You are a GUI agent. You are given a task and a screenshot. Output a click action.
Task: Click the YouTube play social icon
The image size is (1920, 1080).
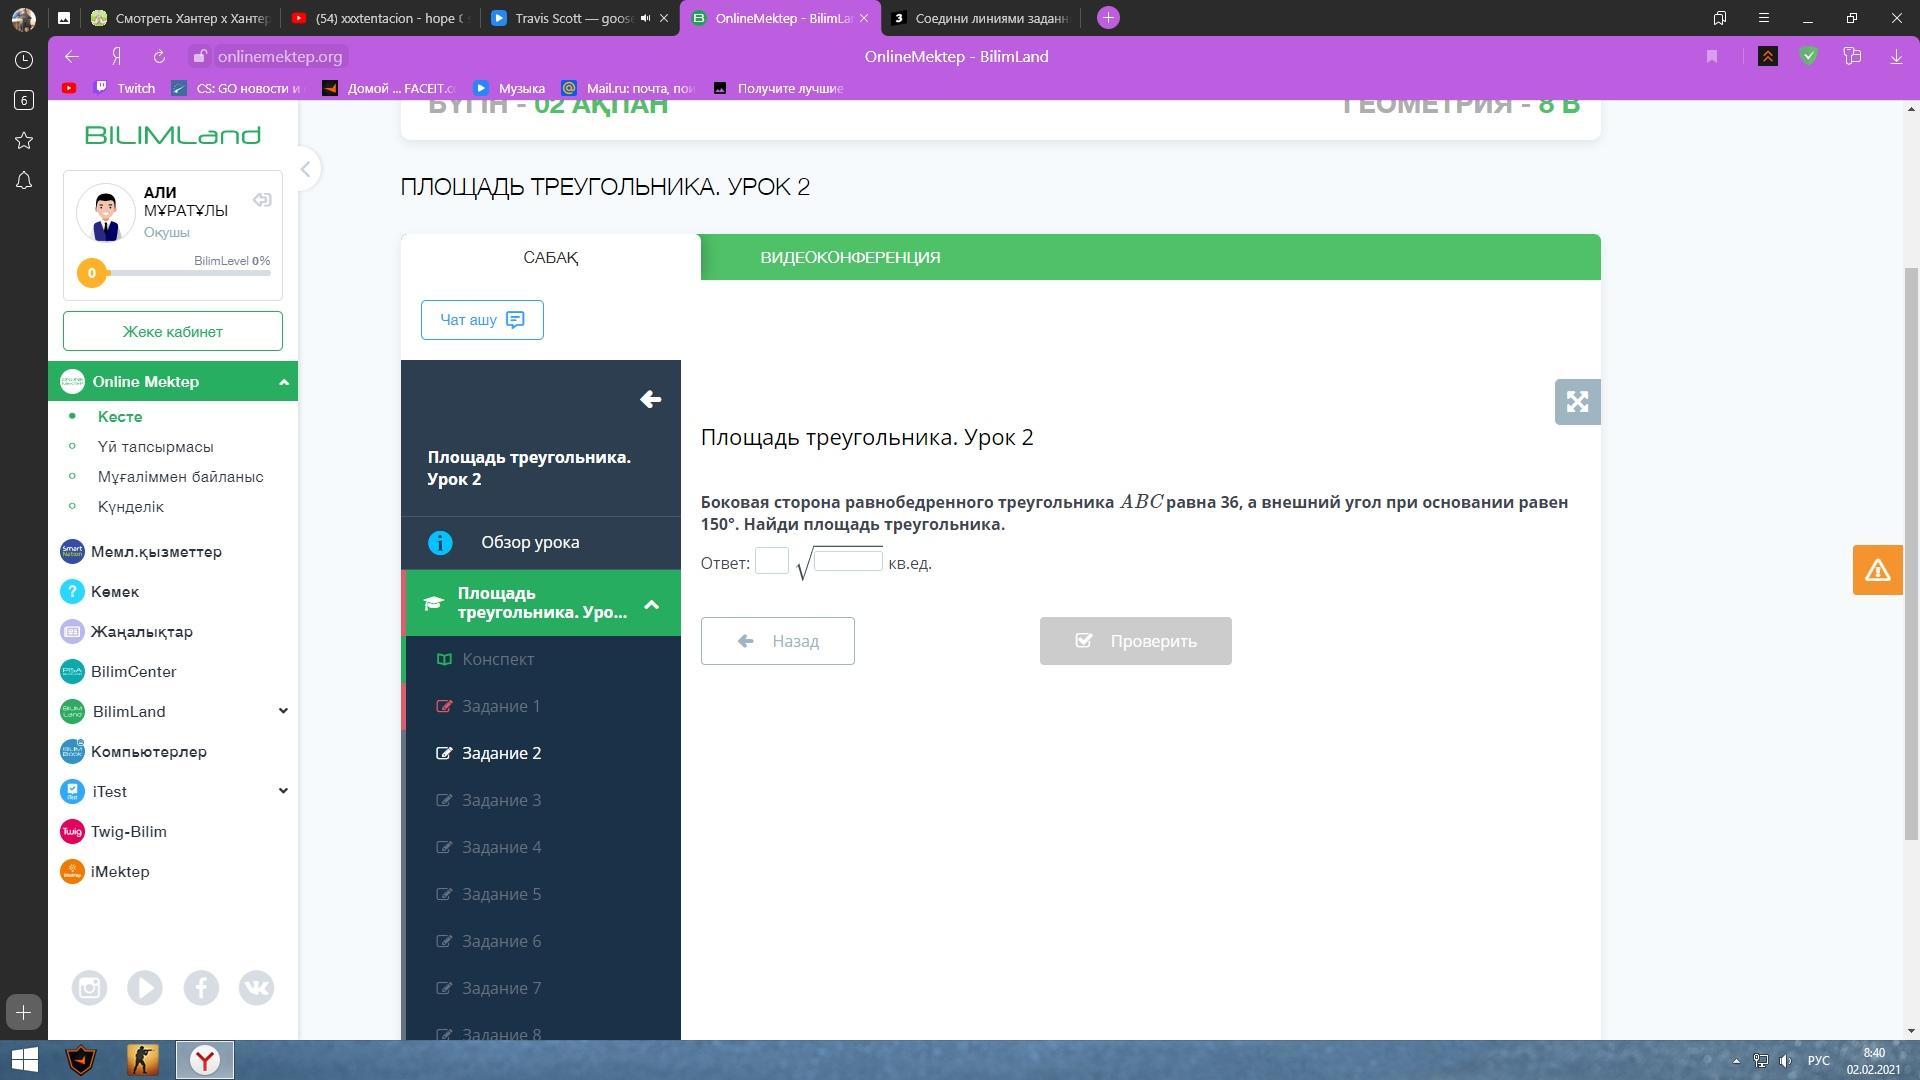pos(145,988)
